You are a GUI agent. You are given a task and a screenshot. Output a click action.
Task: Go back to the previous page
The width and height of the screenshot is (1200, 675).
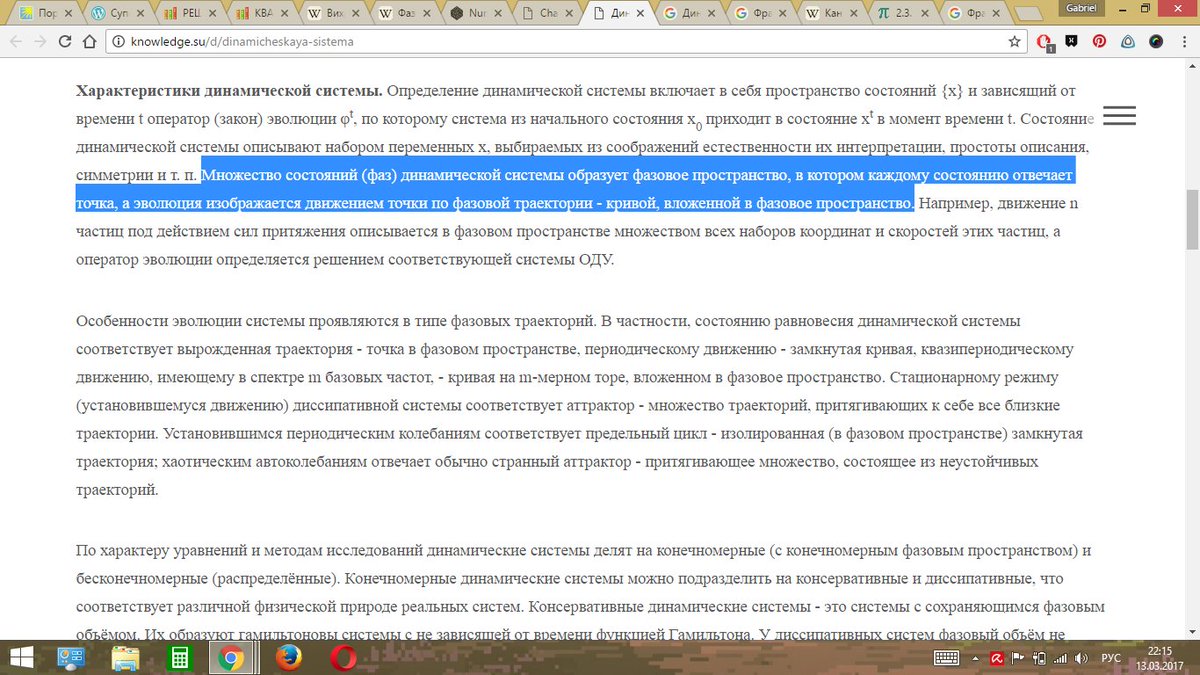tap(14, 42)
